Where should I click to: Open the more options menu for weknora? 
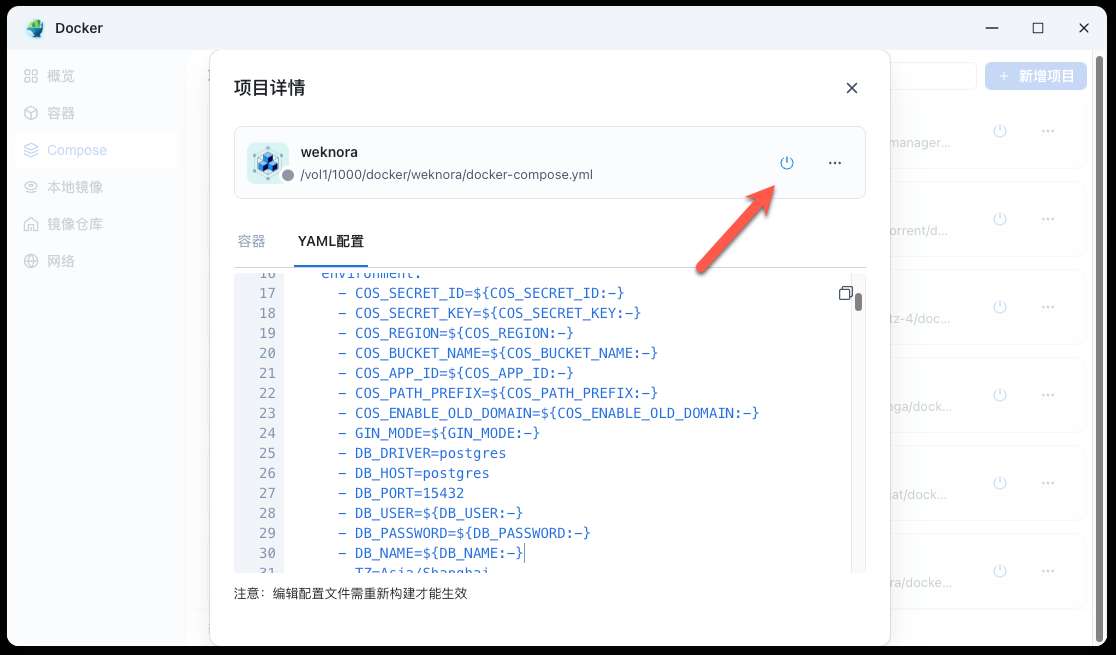tap(835, 162)
